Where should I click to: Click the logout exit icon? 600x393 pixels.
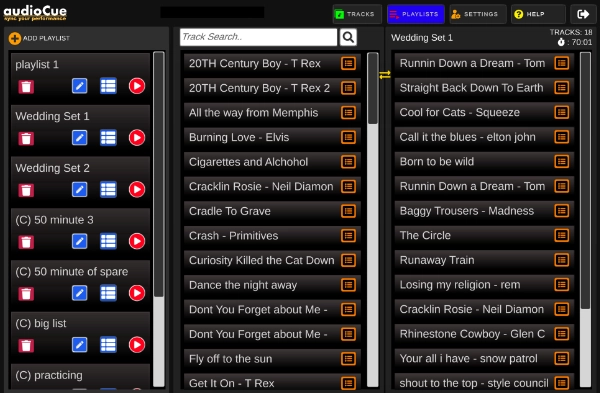pos(583,14)
